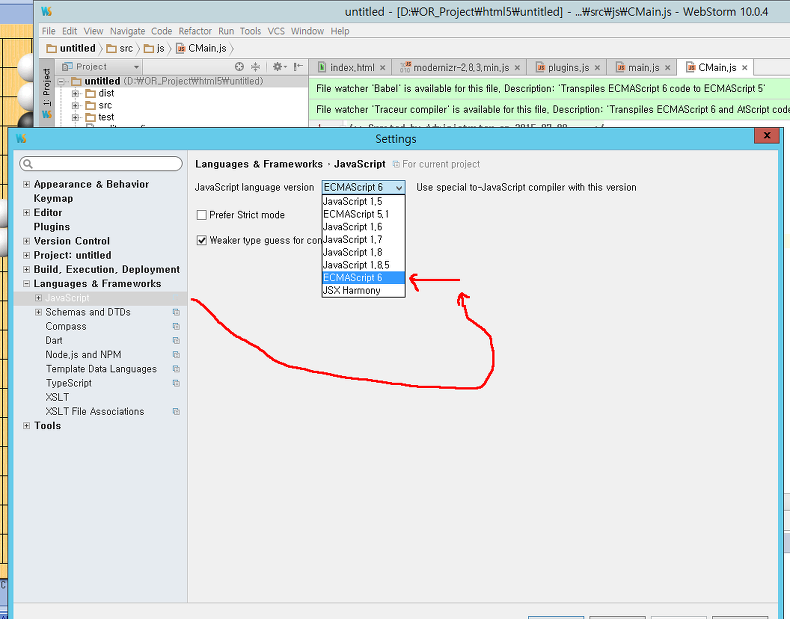This screenshot has width=790, height=619.
Task: Click the hide Project panel icon
Action: click(x=298, y=66)
